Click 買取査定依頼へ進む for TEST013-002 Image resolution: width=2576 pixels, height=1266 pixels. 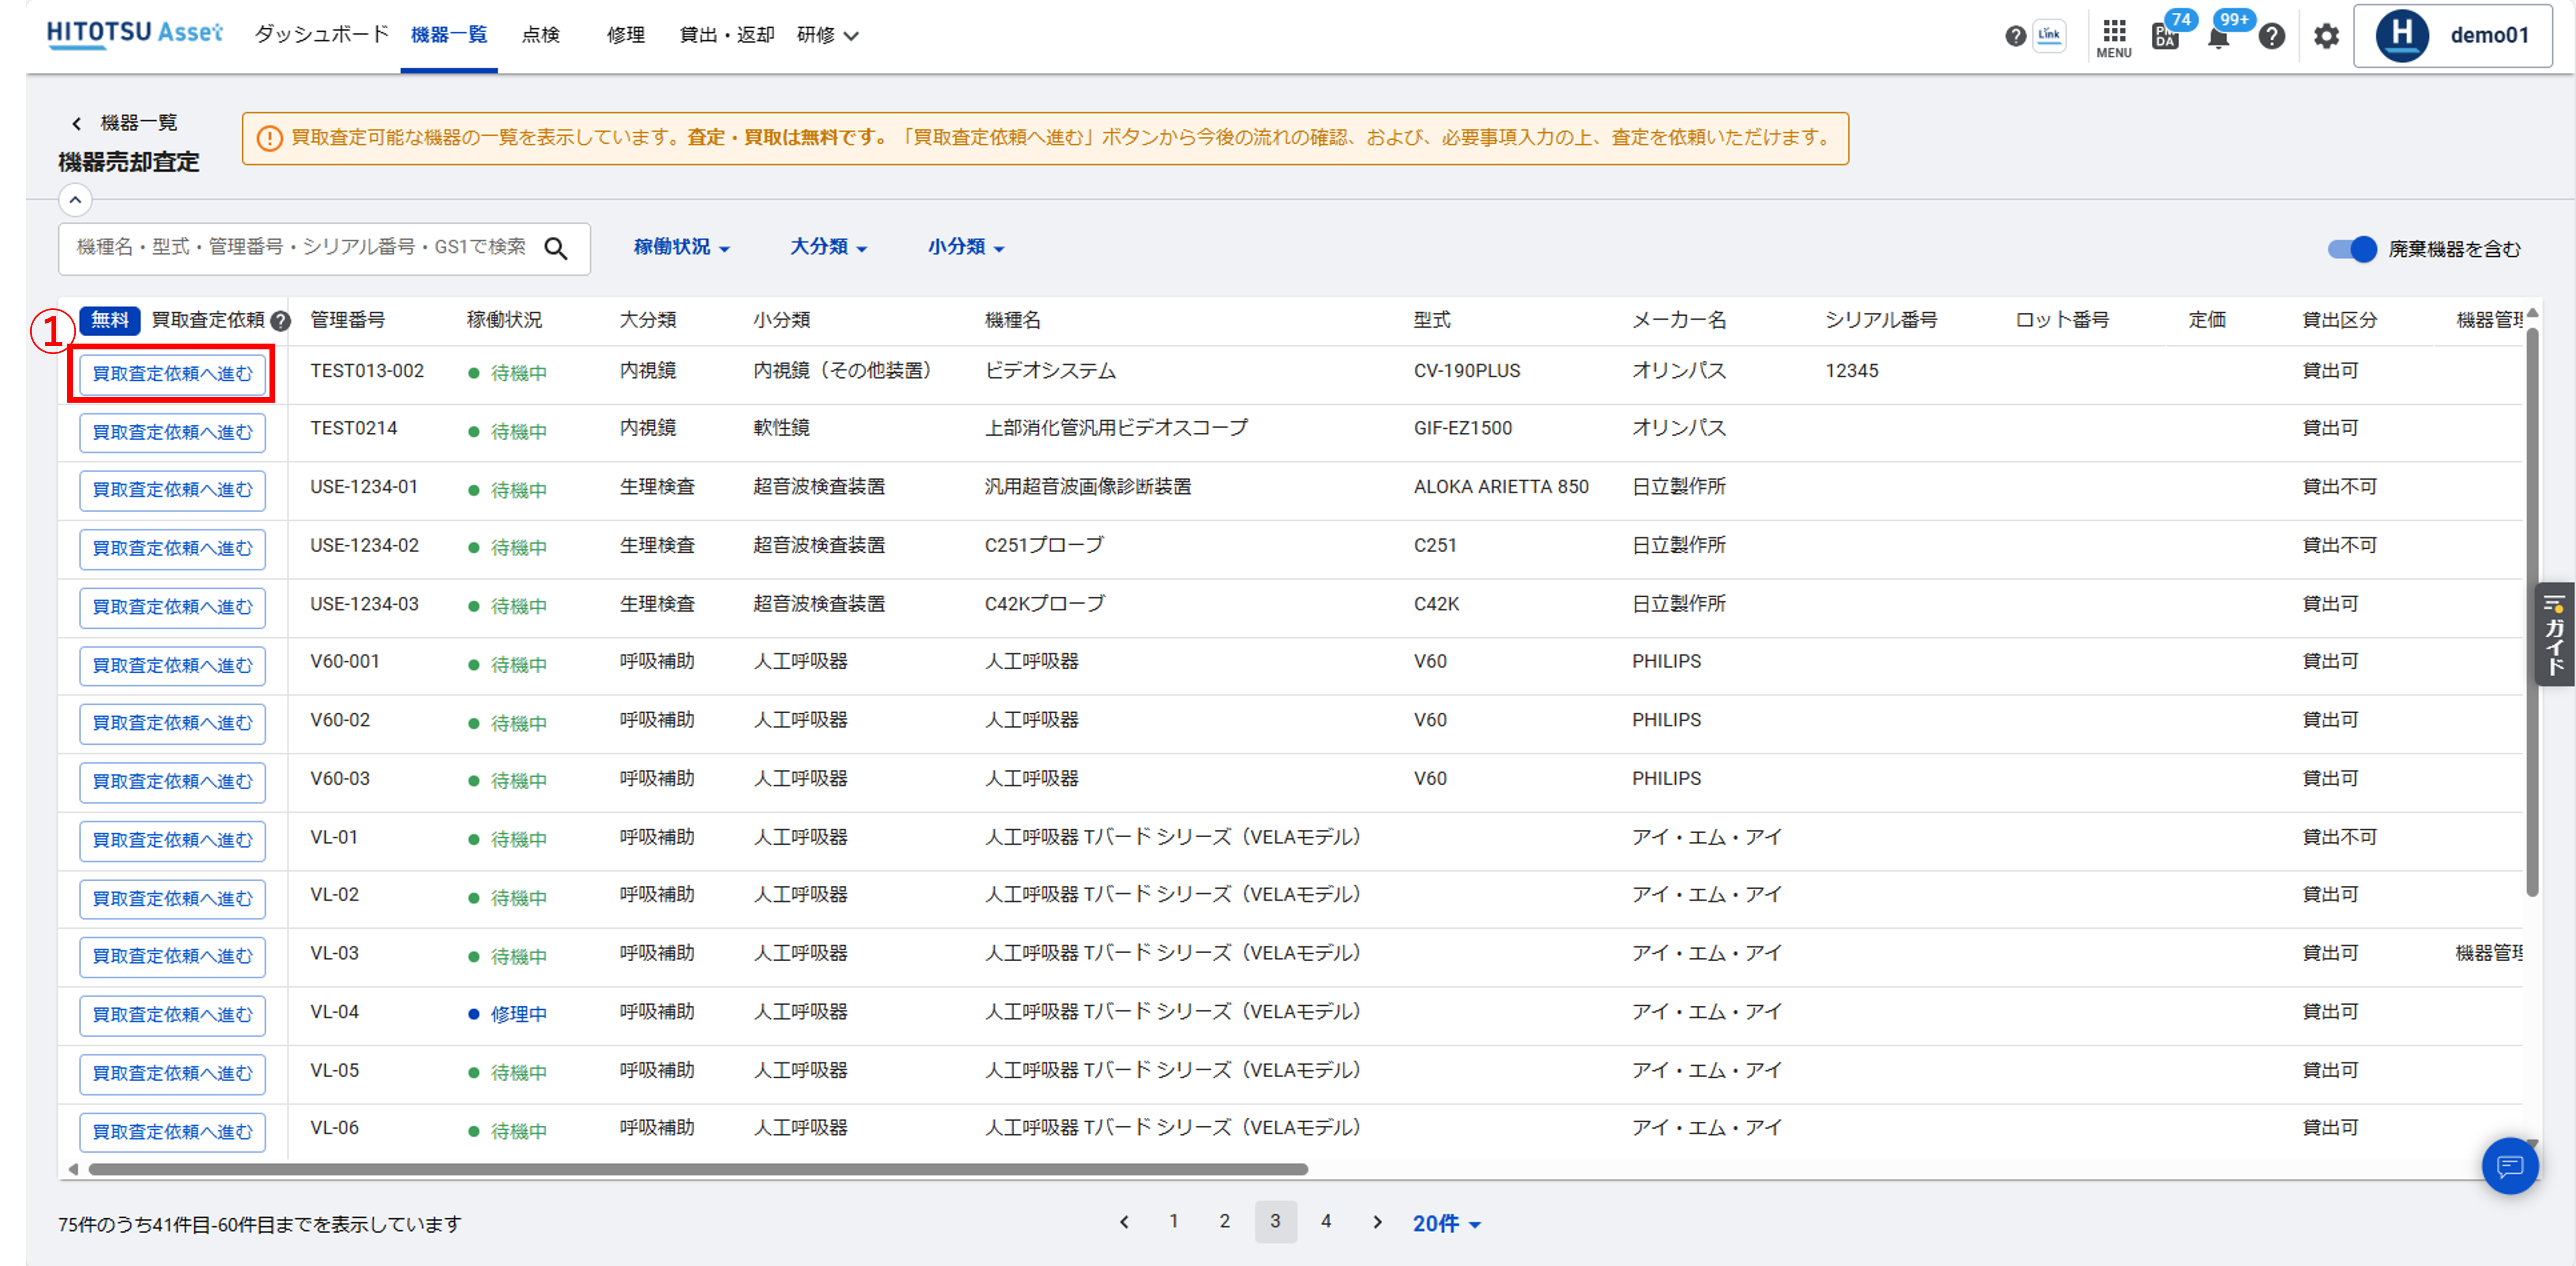pyautogui.click(x=172, y=374)
